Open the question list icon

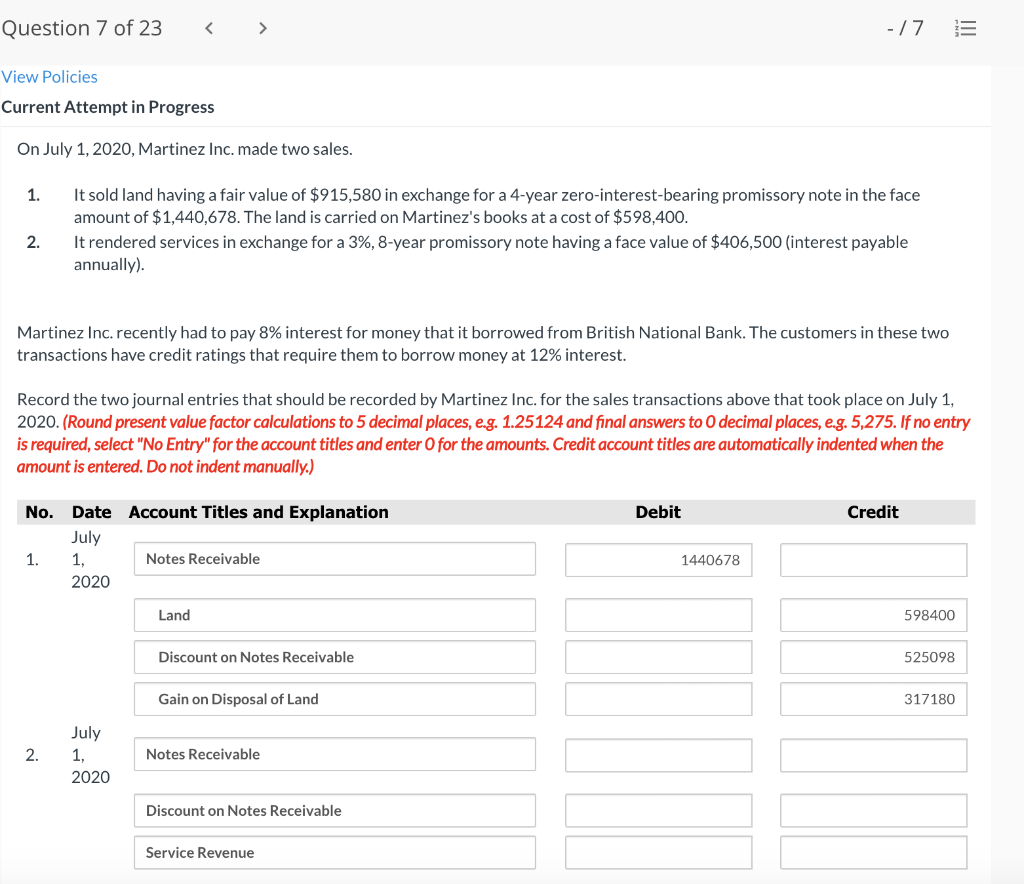click(x=965, y=28)
